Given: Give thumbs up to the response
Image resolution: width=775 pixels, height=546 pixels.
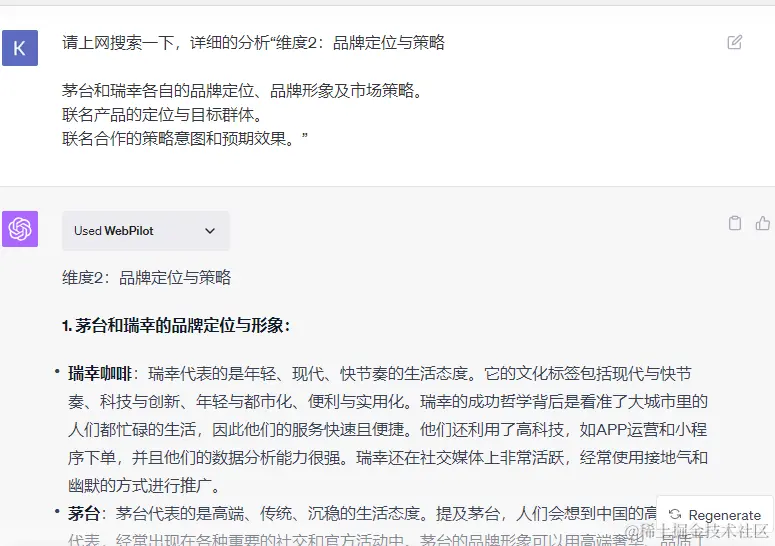Looking at the screenshot, I should (763, 223).
